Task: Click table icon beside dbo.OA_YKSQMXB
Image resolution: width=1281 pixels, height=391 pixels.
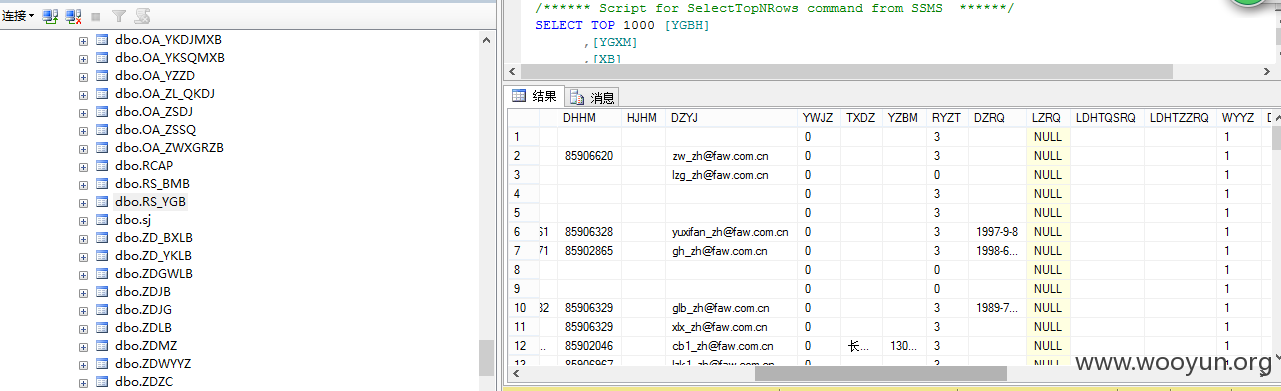Action: click(102, 58)
